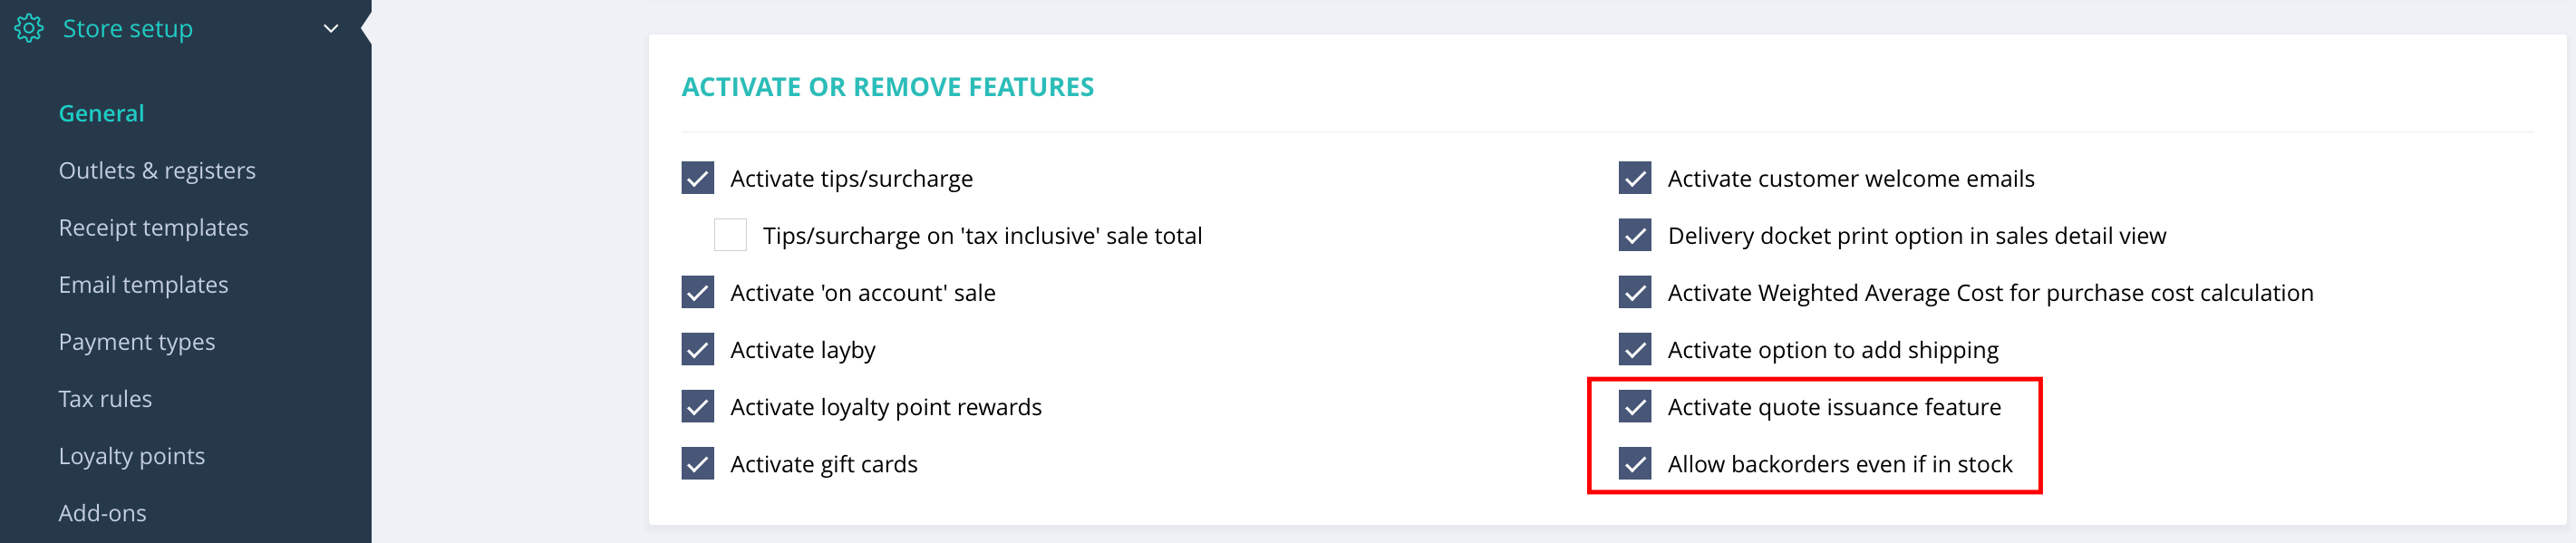2576x543 pixels.
Task: Uncheck Activate gift cards
Action: pyautogui.click(x=698, y=463)
